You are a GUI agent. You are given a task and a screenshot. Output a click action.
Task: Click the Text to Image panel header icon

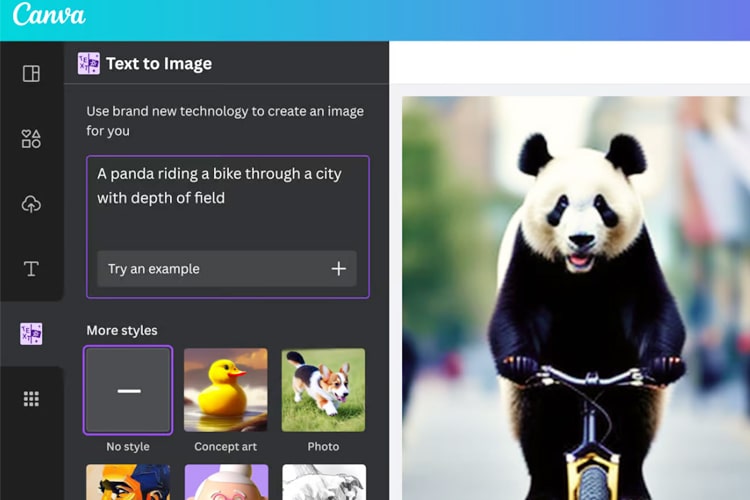88,64
